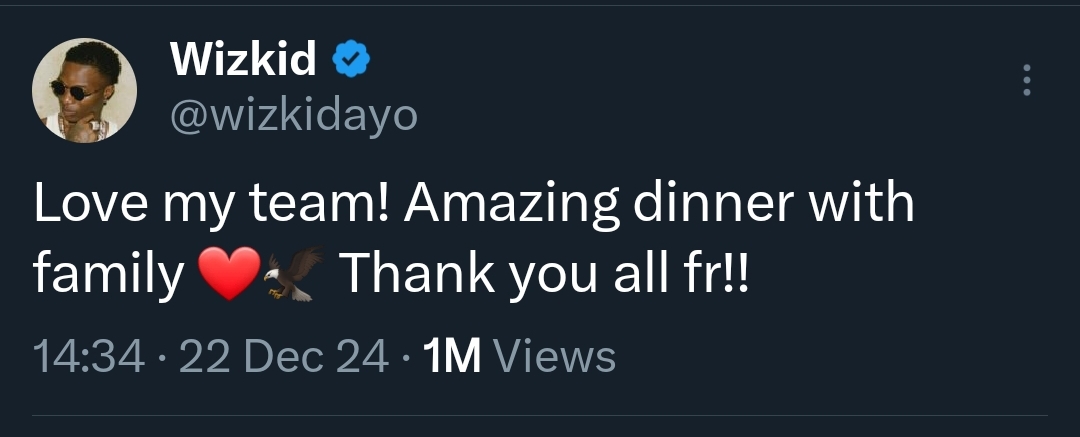Open Wizkid's profile picture
The height and width of the screenshot is (437, 1080).
(x=78, y=92)
